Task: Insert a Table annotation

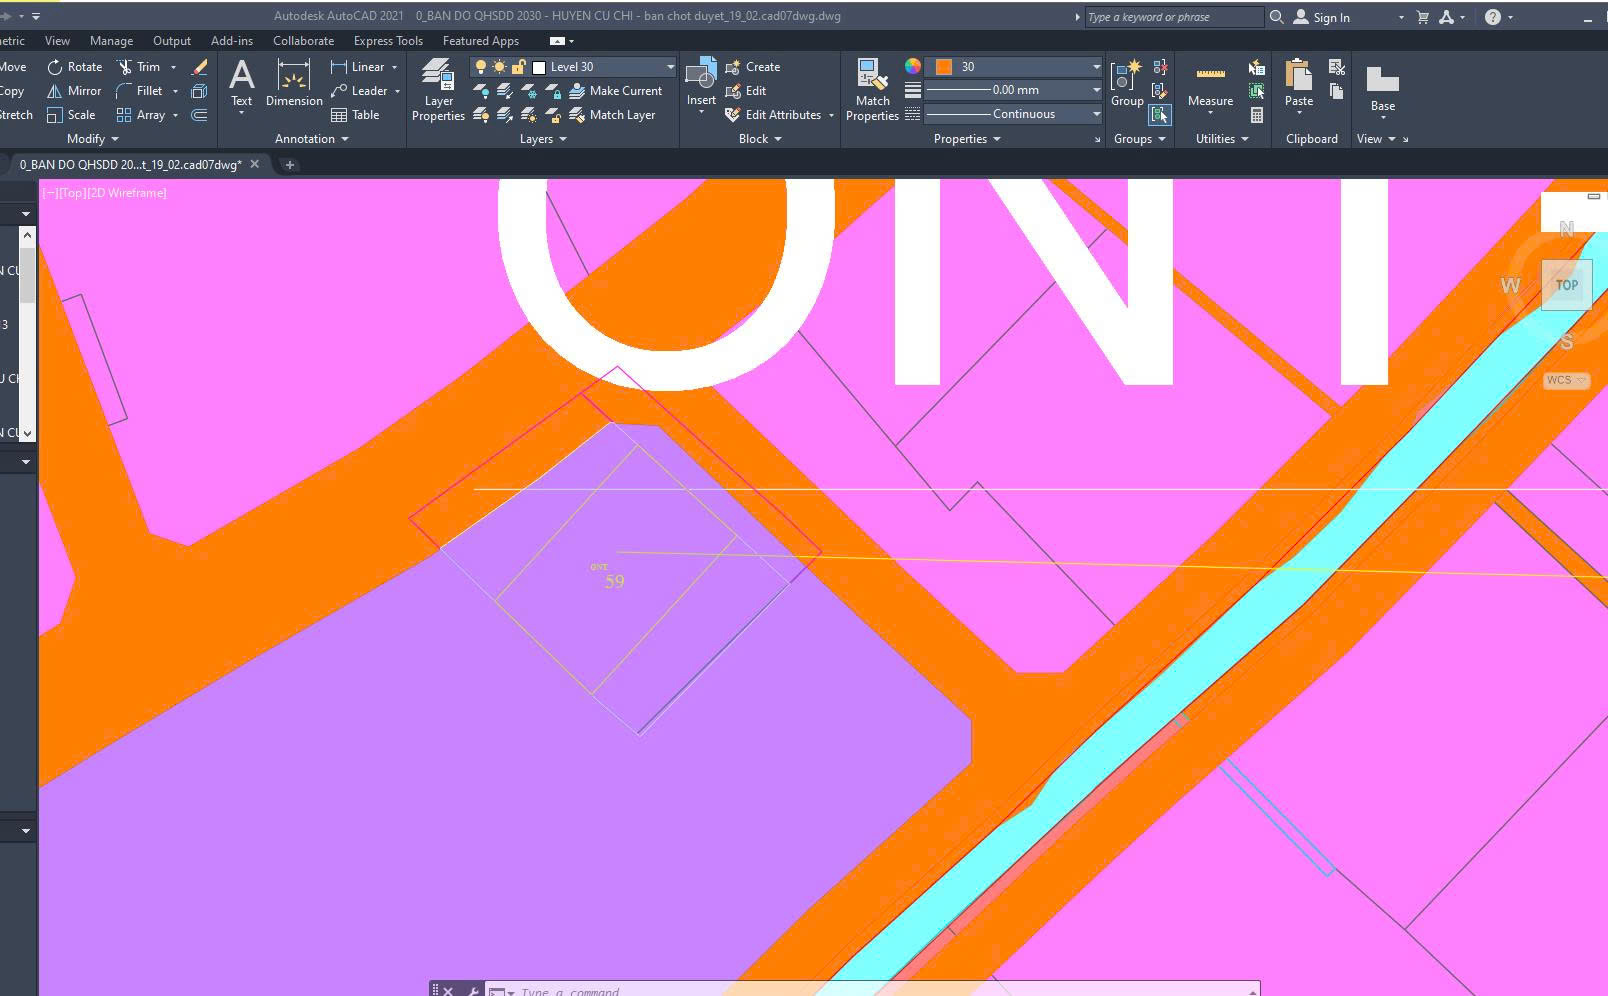Action: coord(355,115)
